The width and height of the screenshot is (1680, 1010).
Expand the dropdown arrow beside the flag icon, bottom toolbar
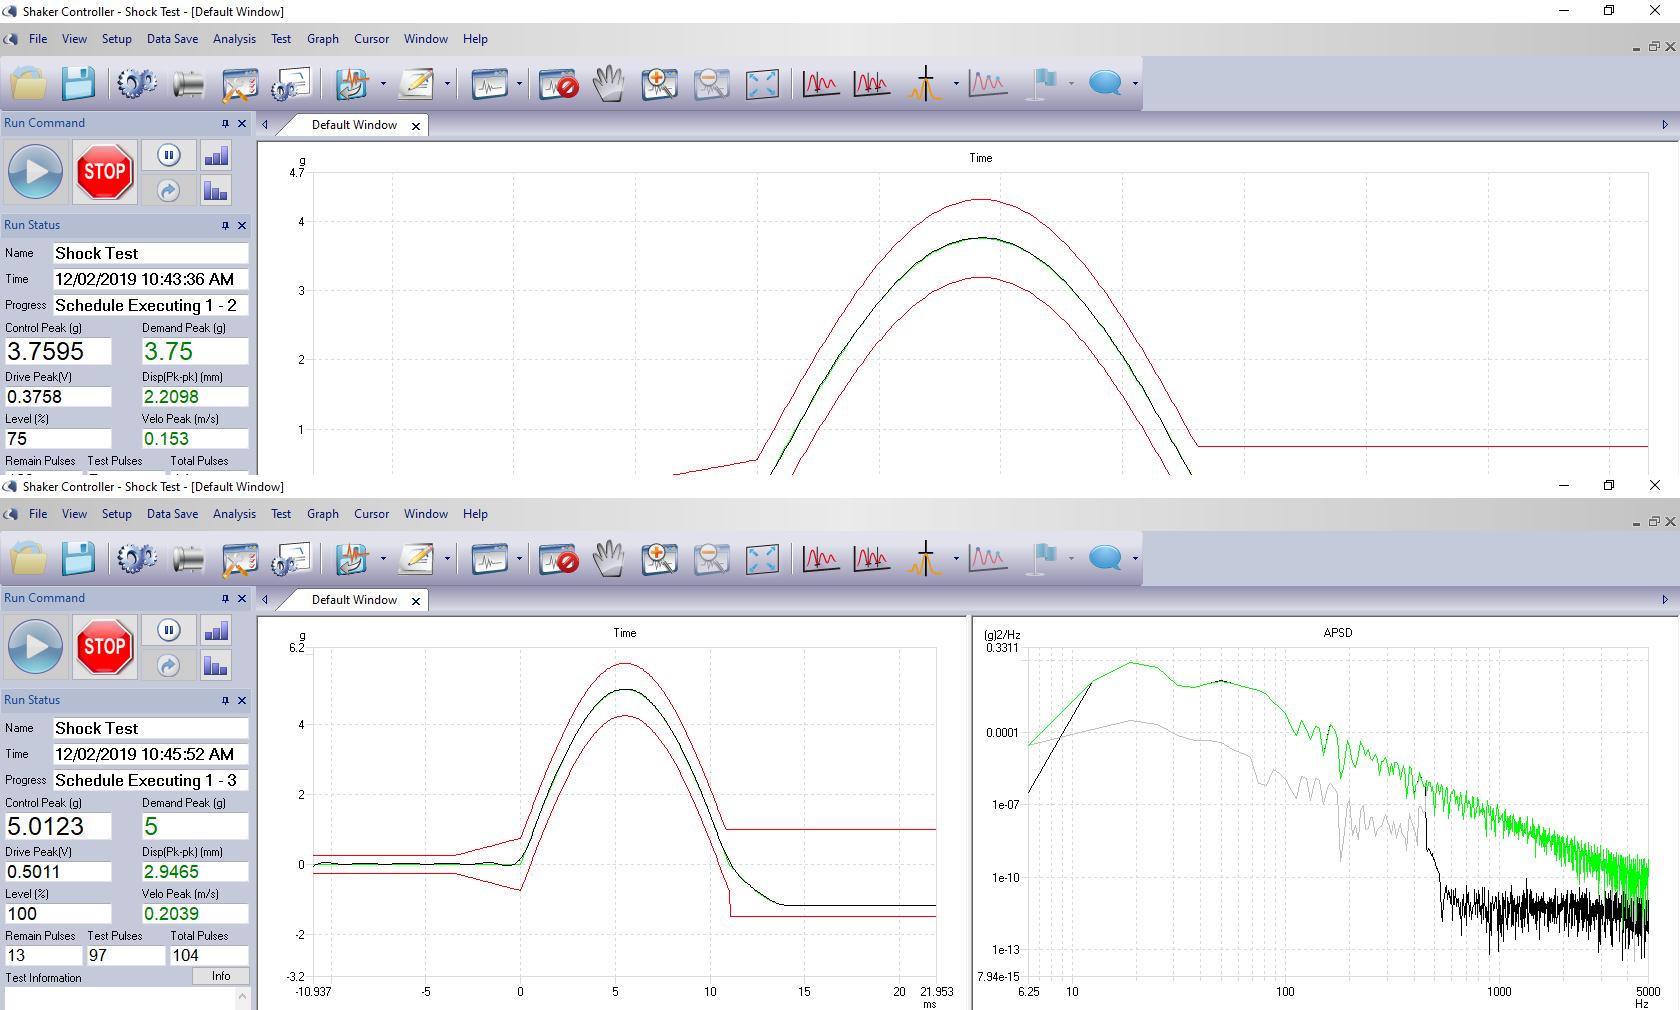point(1071,559)
